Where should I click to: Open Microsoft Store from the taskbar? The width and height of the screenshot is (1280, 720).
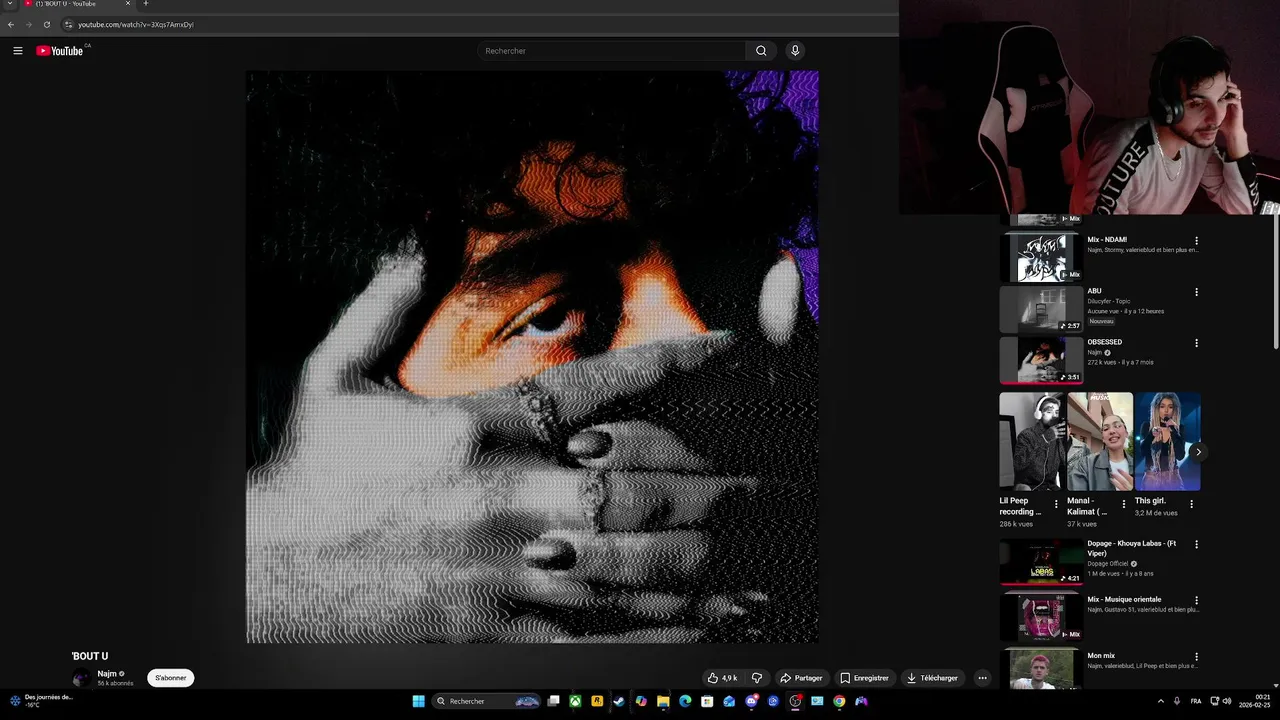coord(707,701)
